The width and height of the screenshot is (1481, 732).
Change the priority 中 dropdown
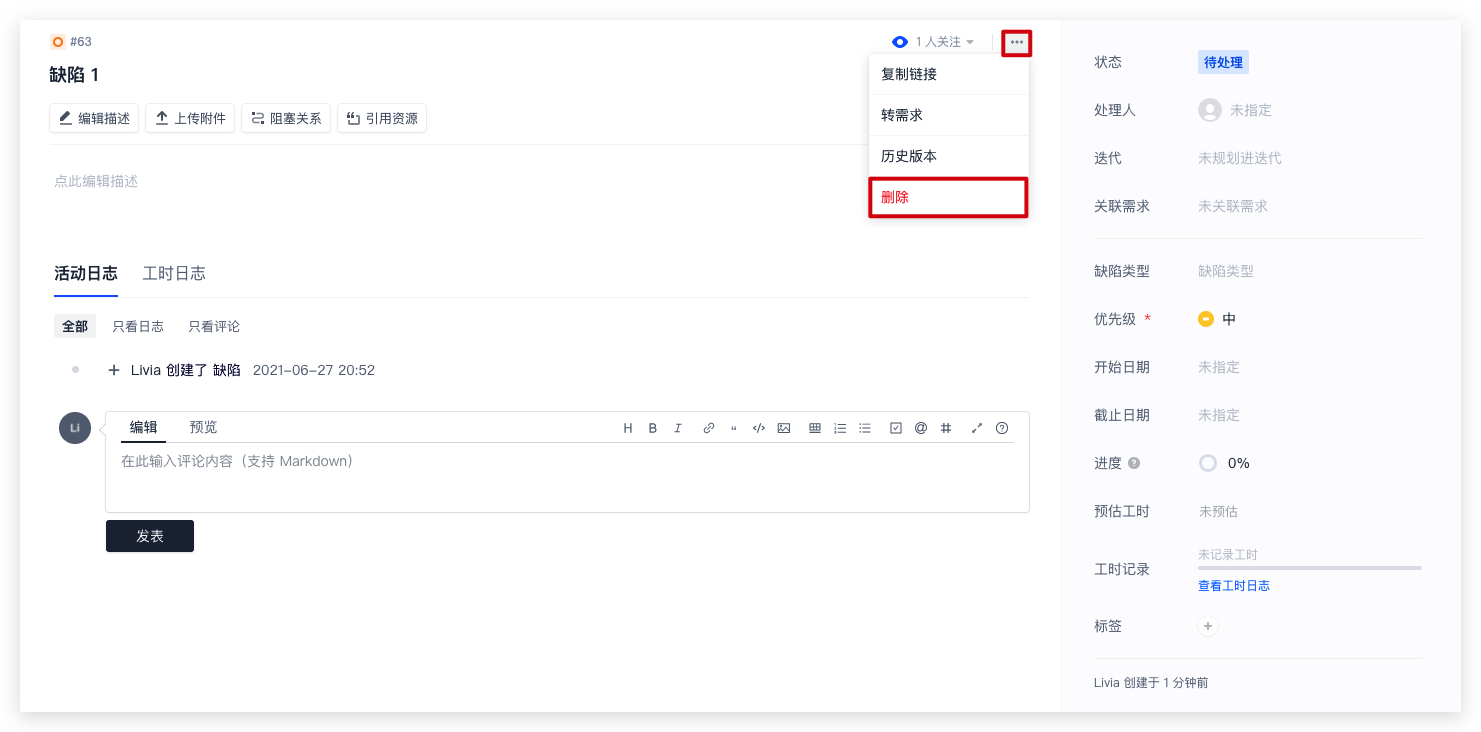1217,319
